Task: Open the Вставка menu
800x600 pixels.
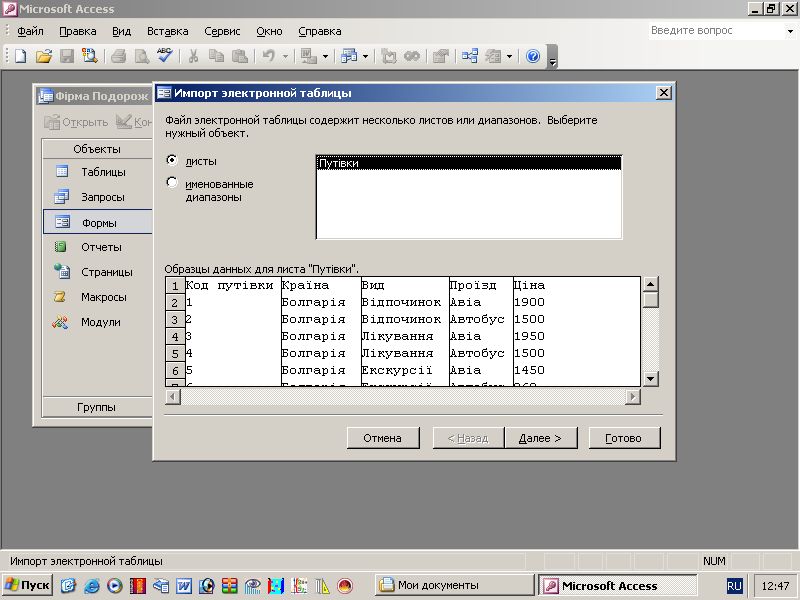Action: [167, 31]
